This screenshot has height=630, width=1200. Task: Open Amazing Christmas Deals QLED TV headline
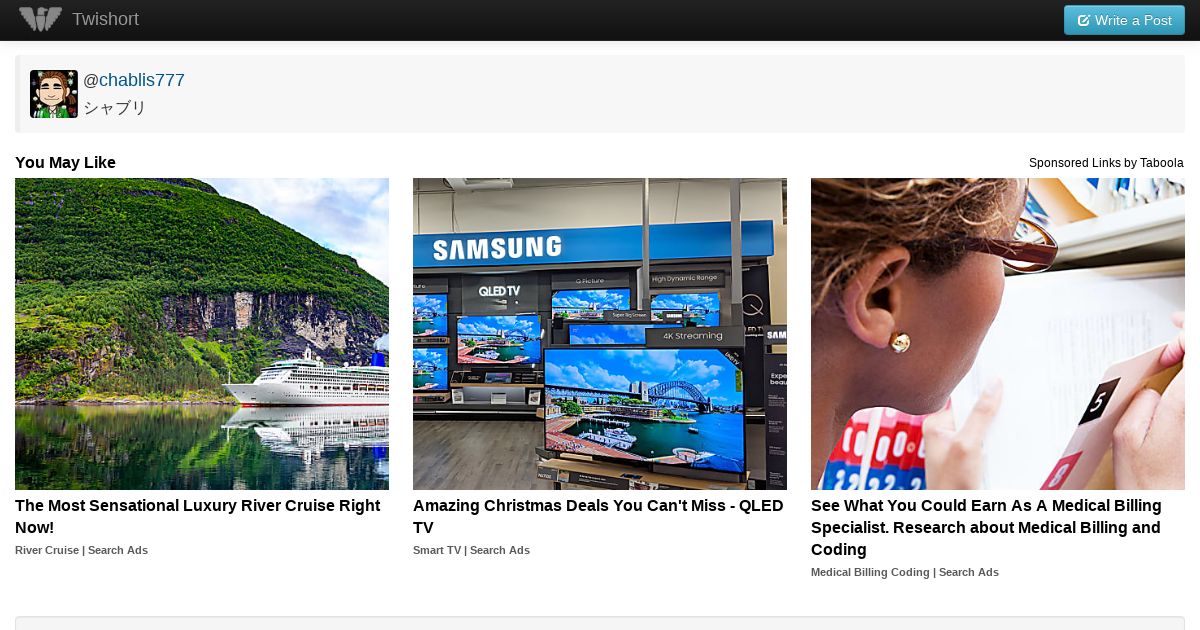tap(598, 517)
